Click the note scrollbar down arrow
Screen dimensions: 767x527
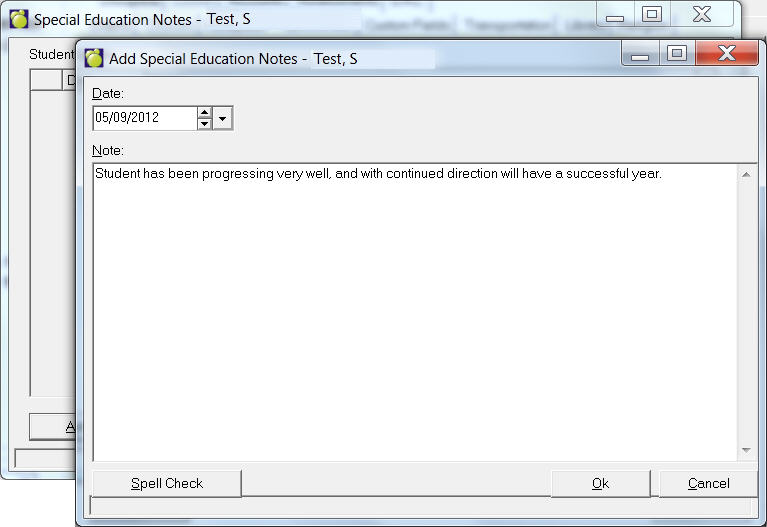click(x=746, y=450)
